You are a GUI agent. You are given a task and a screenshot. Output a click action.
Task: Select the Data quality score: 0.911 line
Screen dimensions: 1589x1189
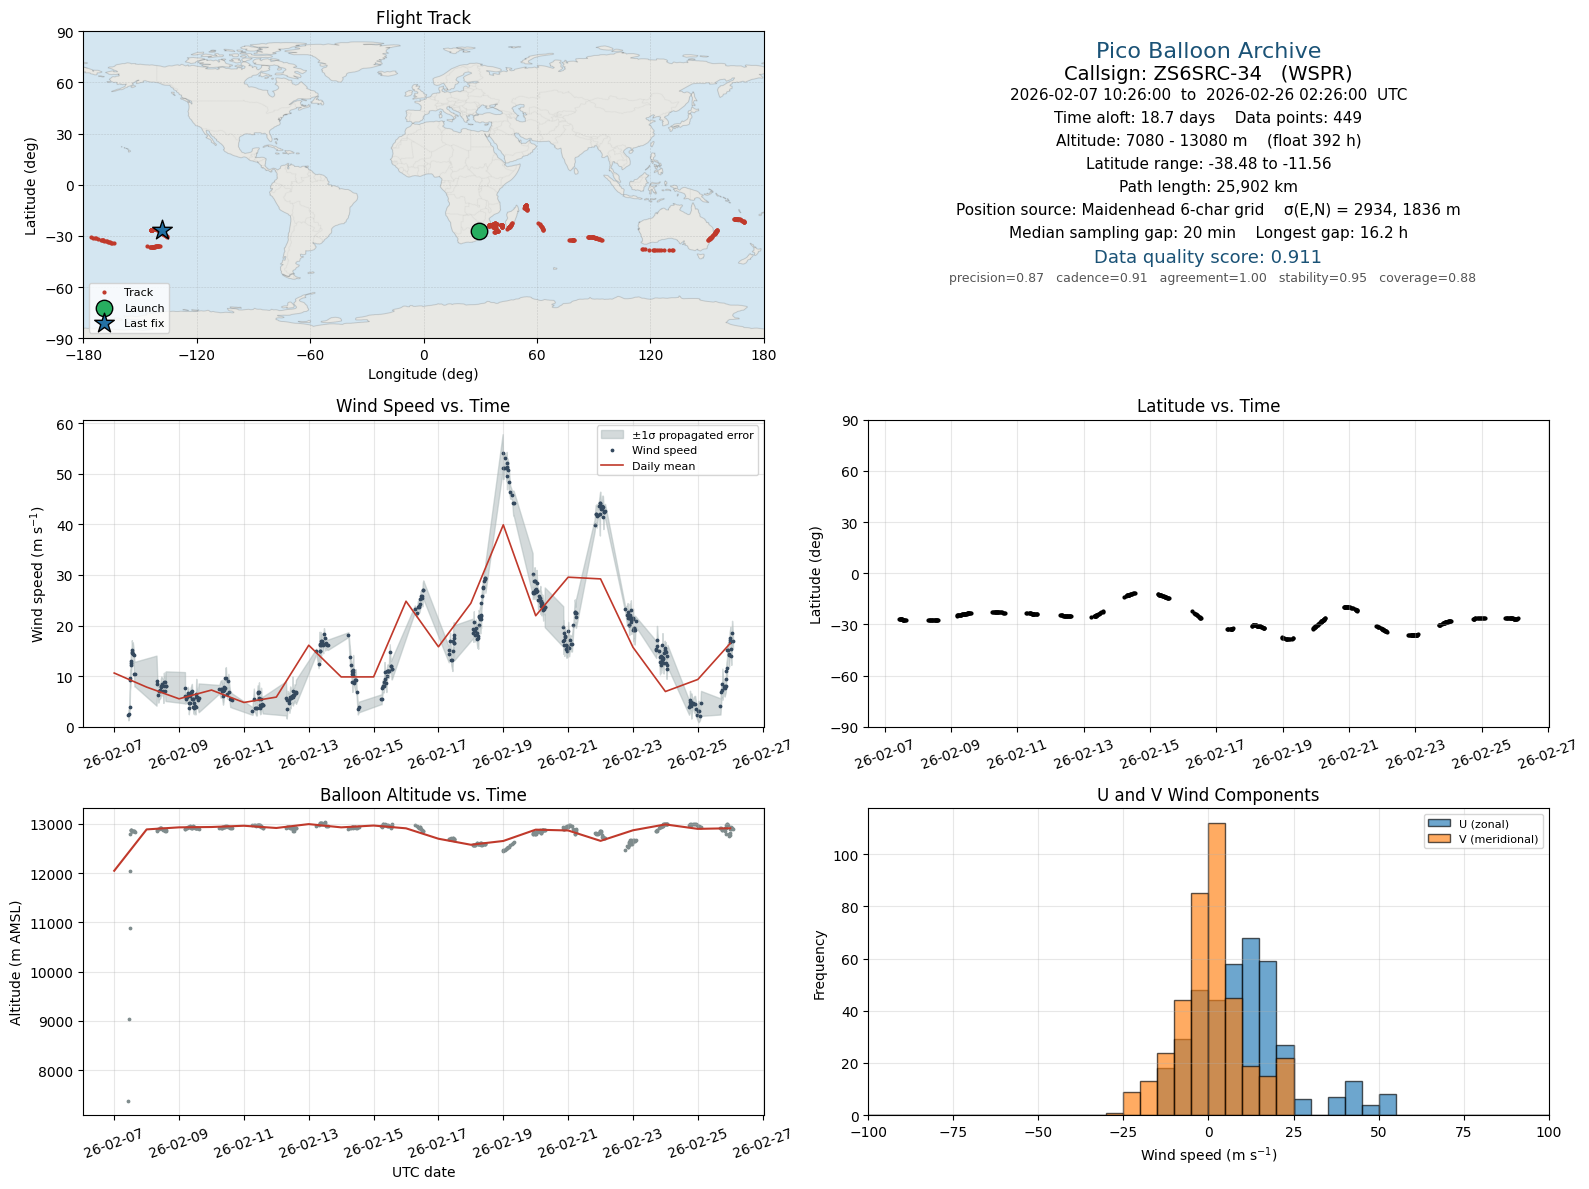tap(1208, 257)
